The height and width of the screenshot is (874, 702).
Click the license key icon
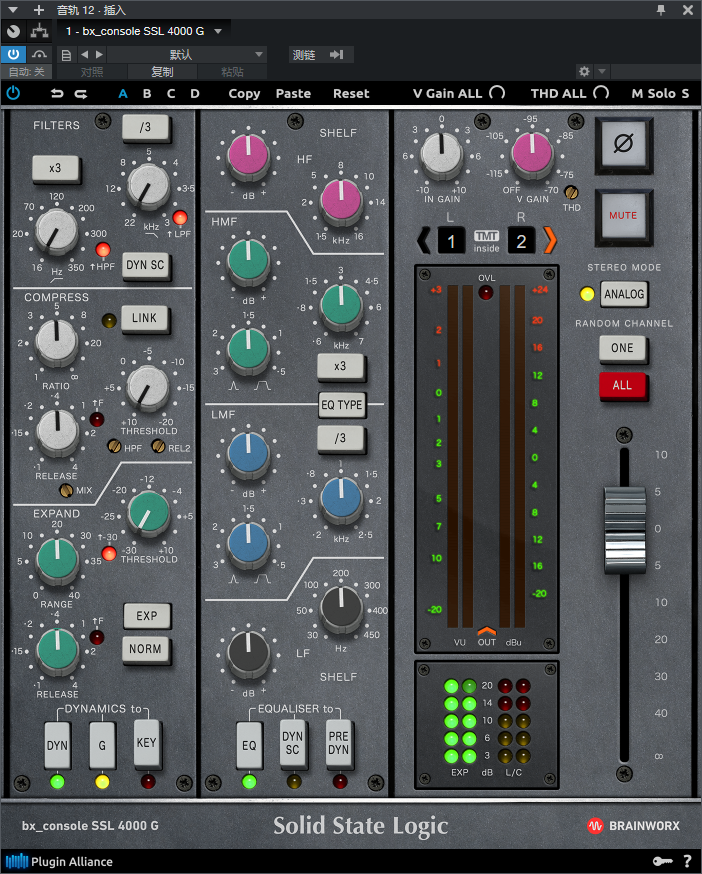(x=663, y=862)
